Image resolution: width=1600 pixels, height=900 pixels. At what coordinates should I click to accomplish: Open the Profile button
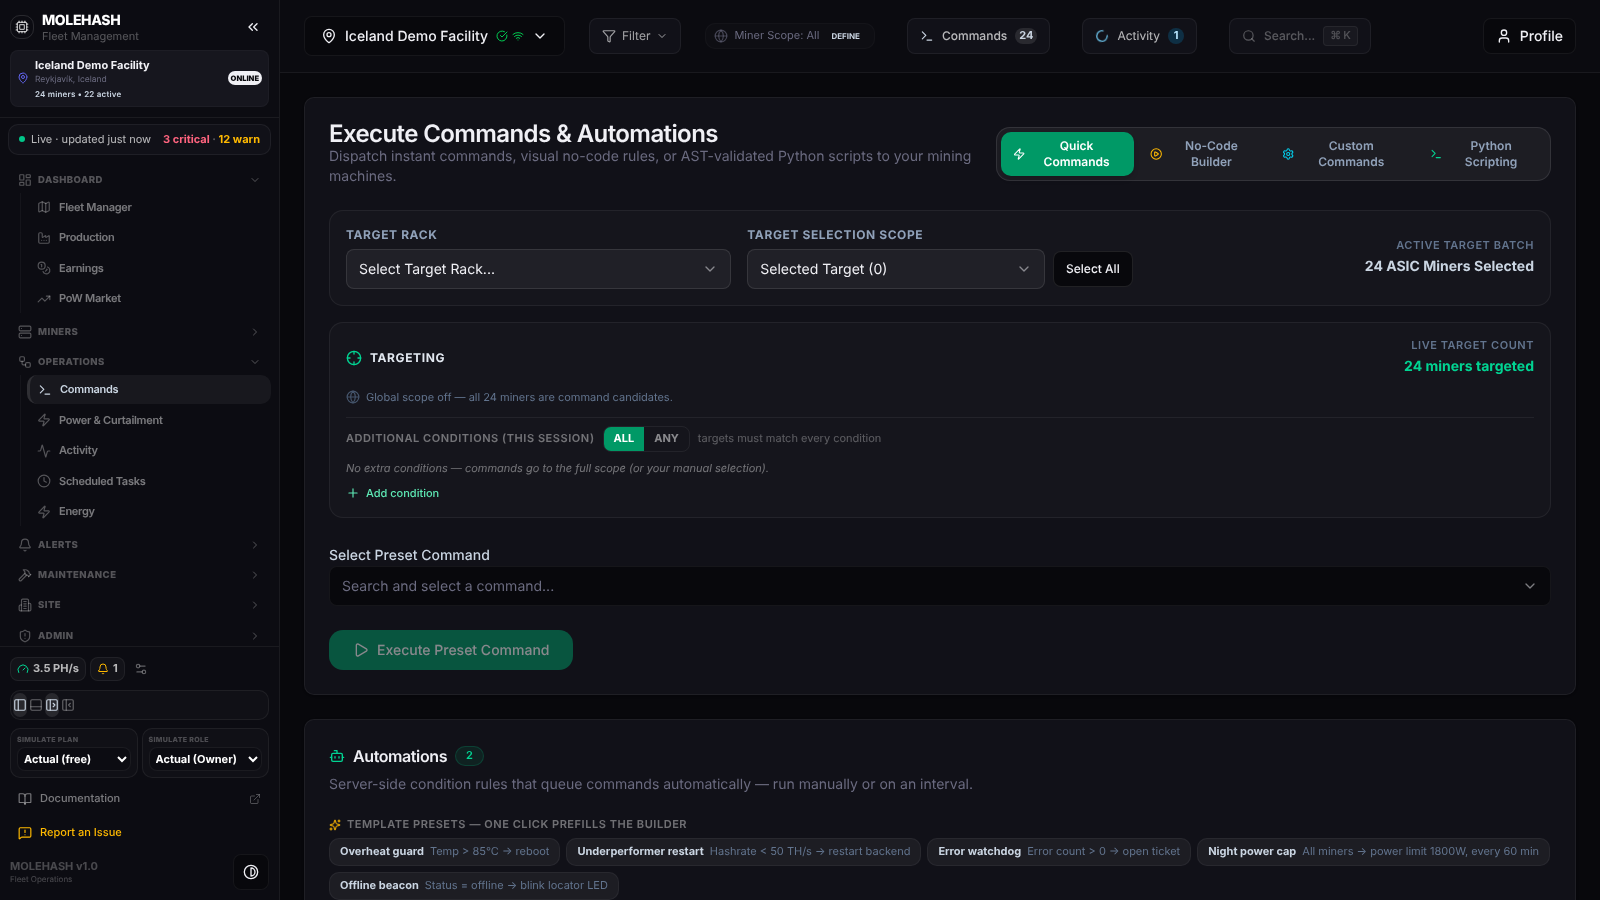click(x=1529, y=36)
